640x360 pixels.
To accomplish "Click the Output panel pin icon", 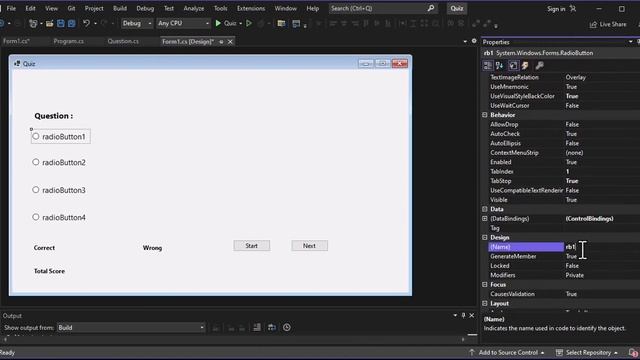I will click(463, 316).
